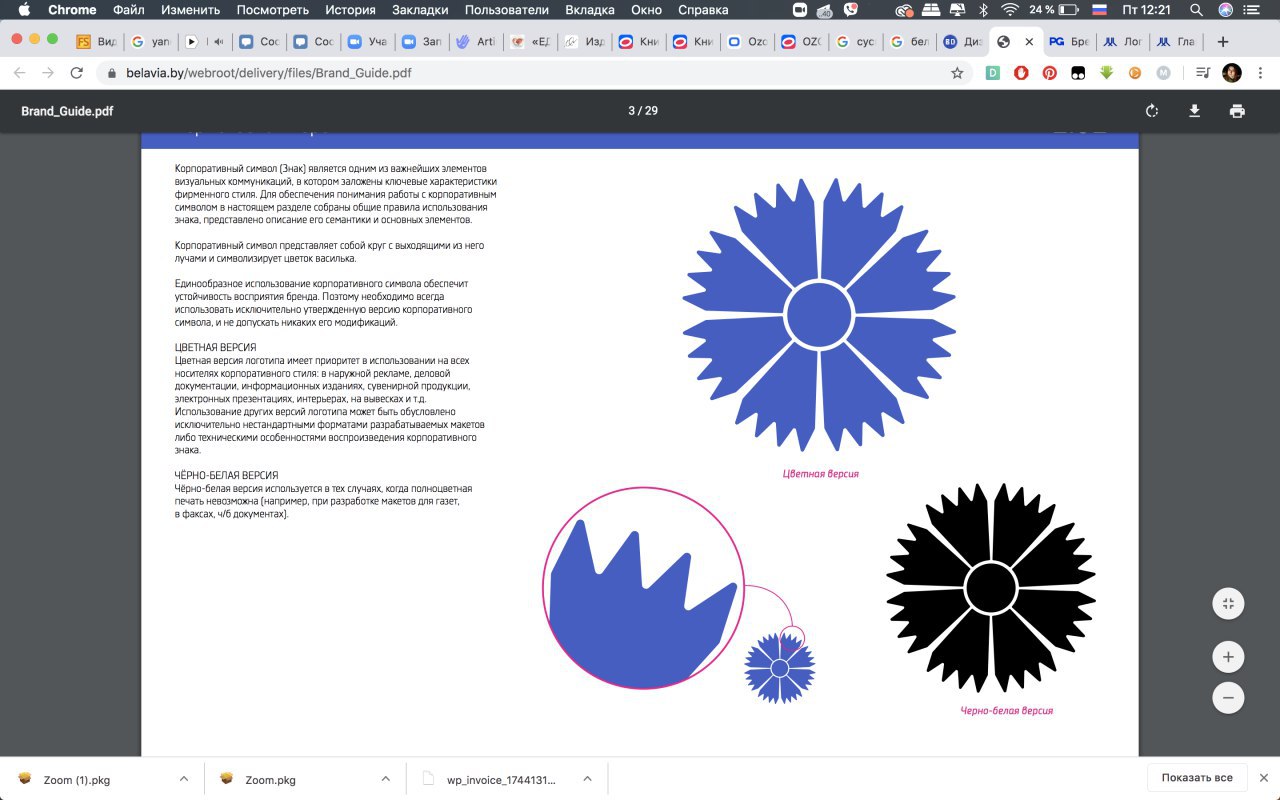The width and height of the screenshot is (1280, 800).
Task: Open Creative Cloud menu bar icon
Action: (904, 10)
